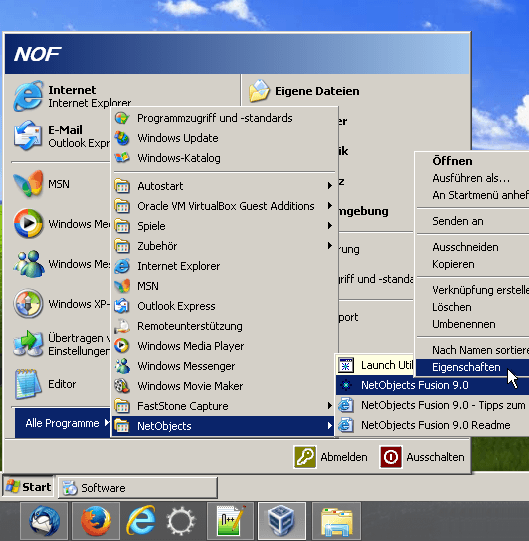Expand Oracle VM VirtualBox Guest Additions submenu arrow
The image size is (529, 541).
(x=330, y=206)
